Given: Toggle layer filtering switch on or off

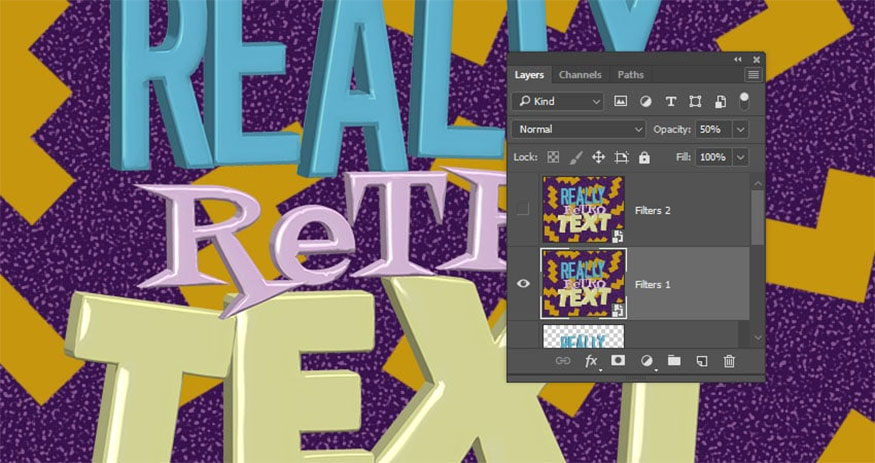Looking at the screenshot, I should coord(743,100).
